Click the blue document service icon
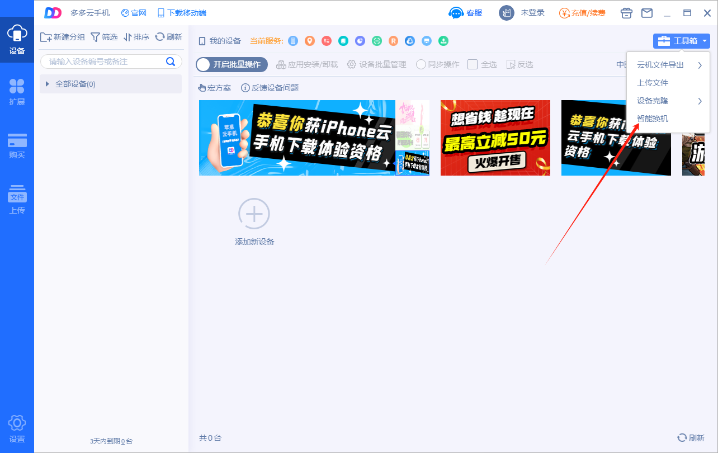 click(293, 41)
